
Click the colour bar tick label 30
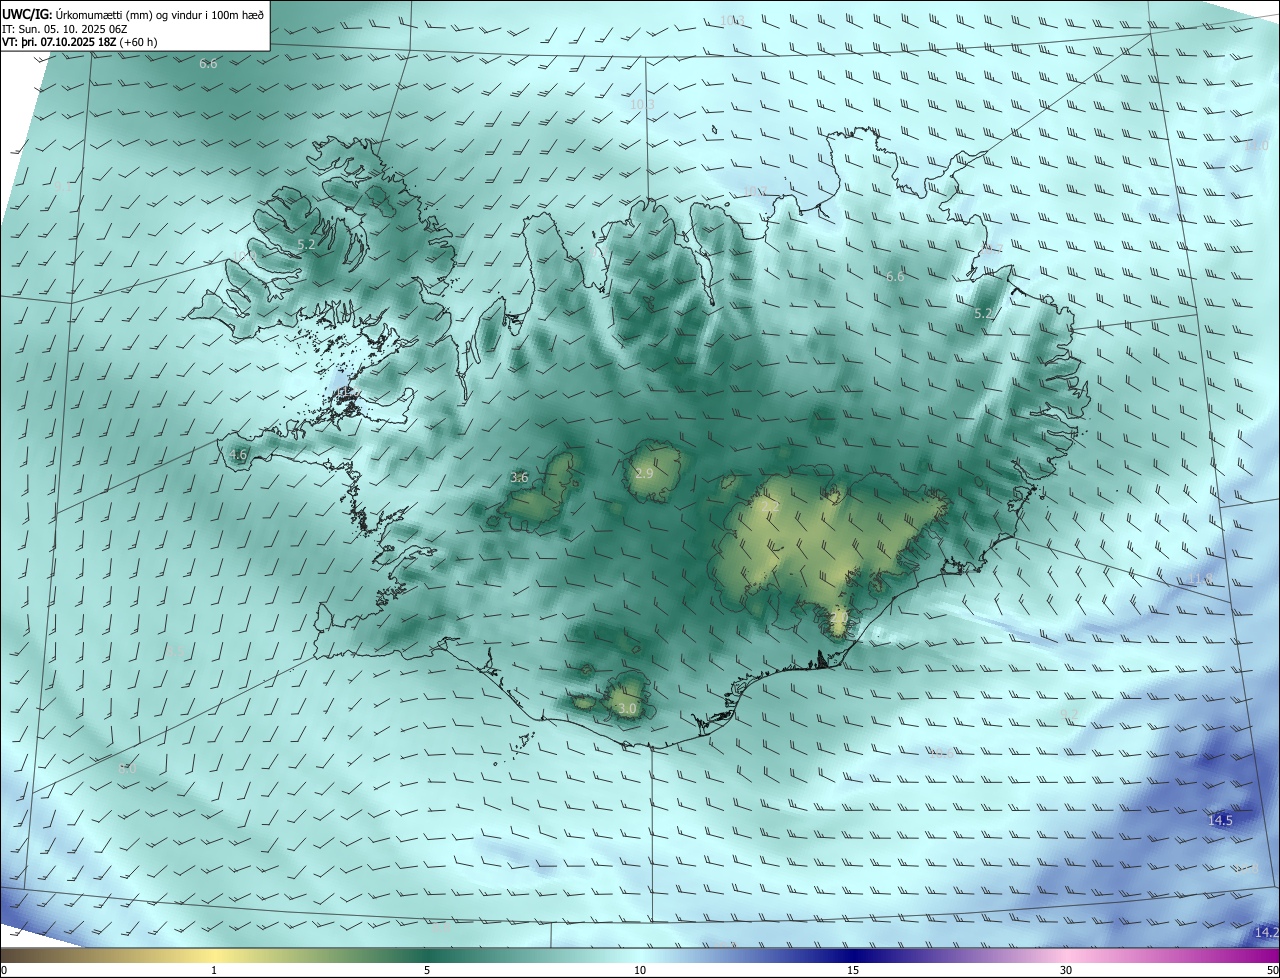(1066, 970)
